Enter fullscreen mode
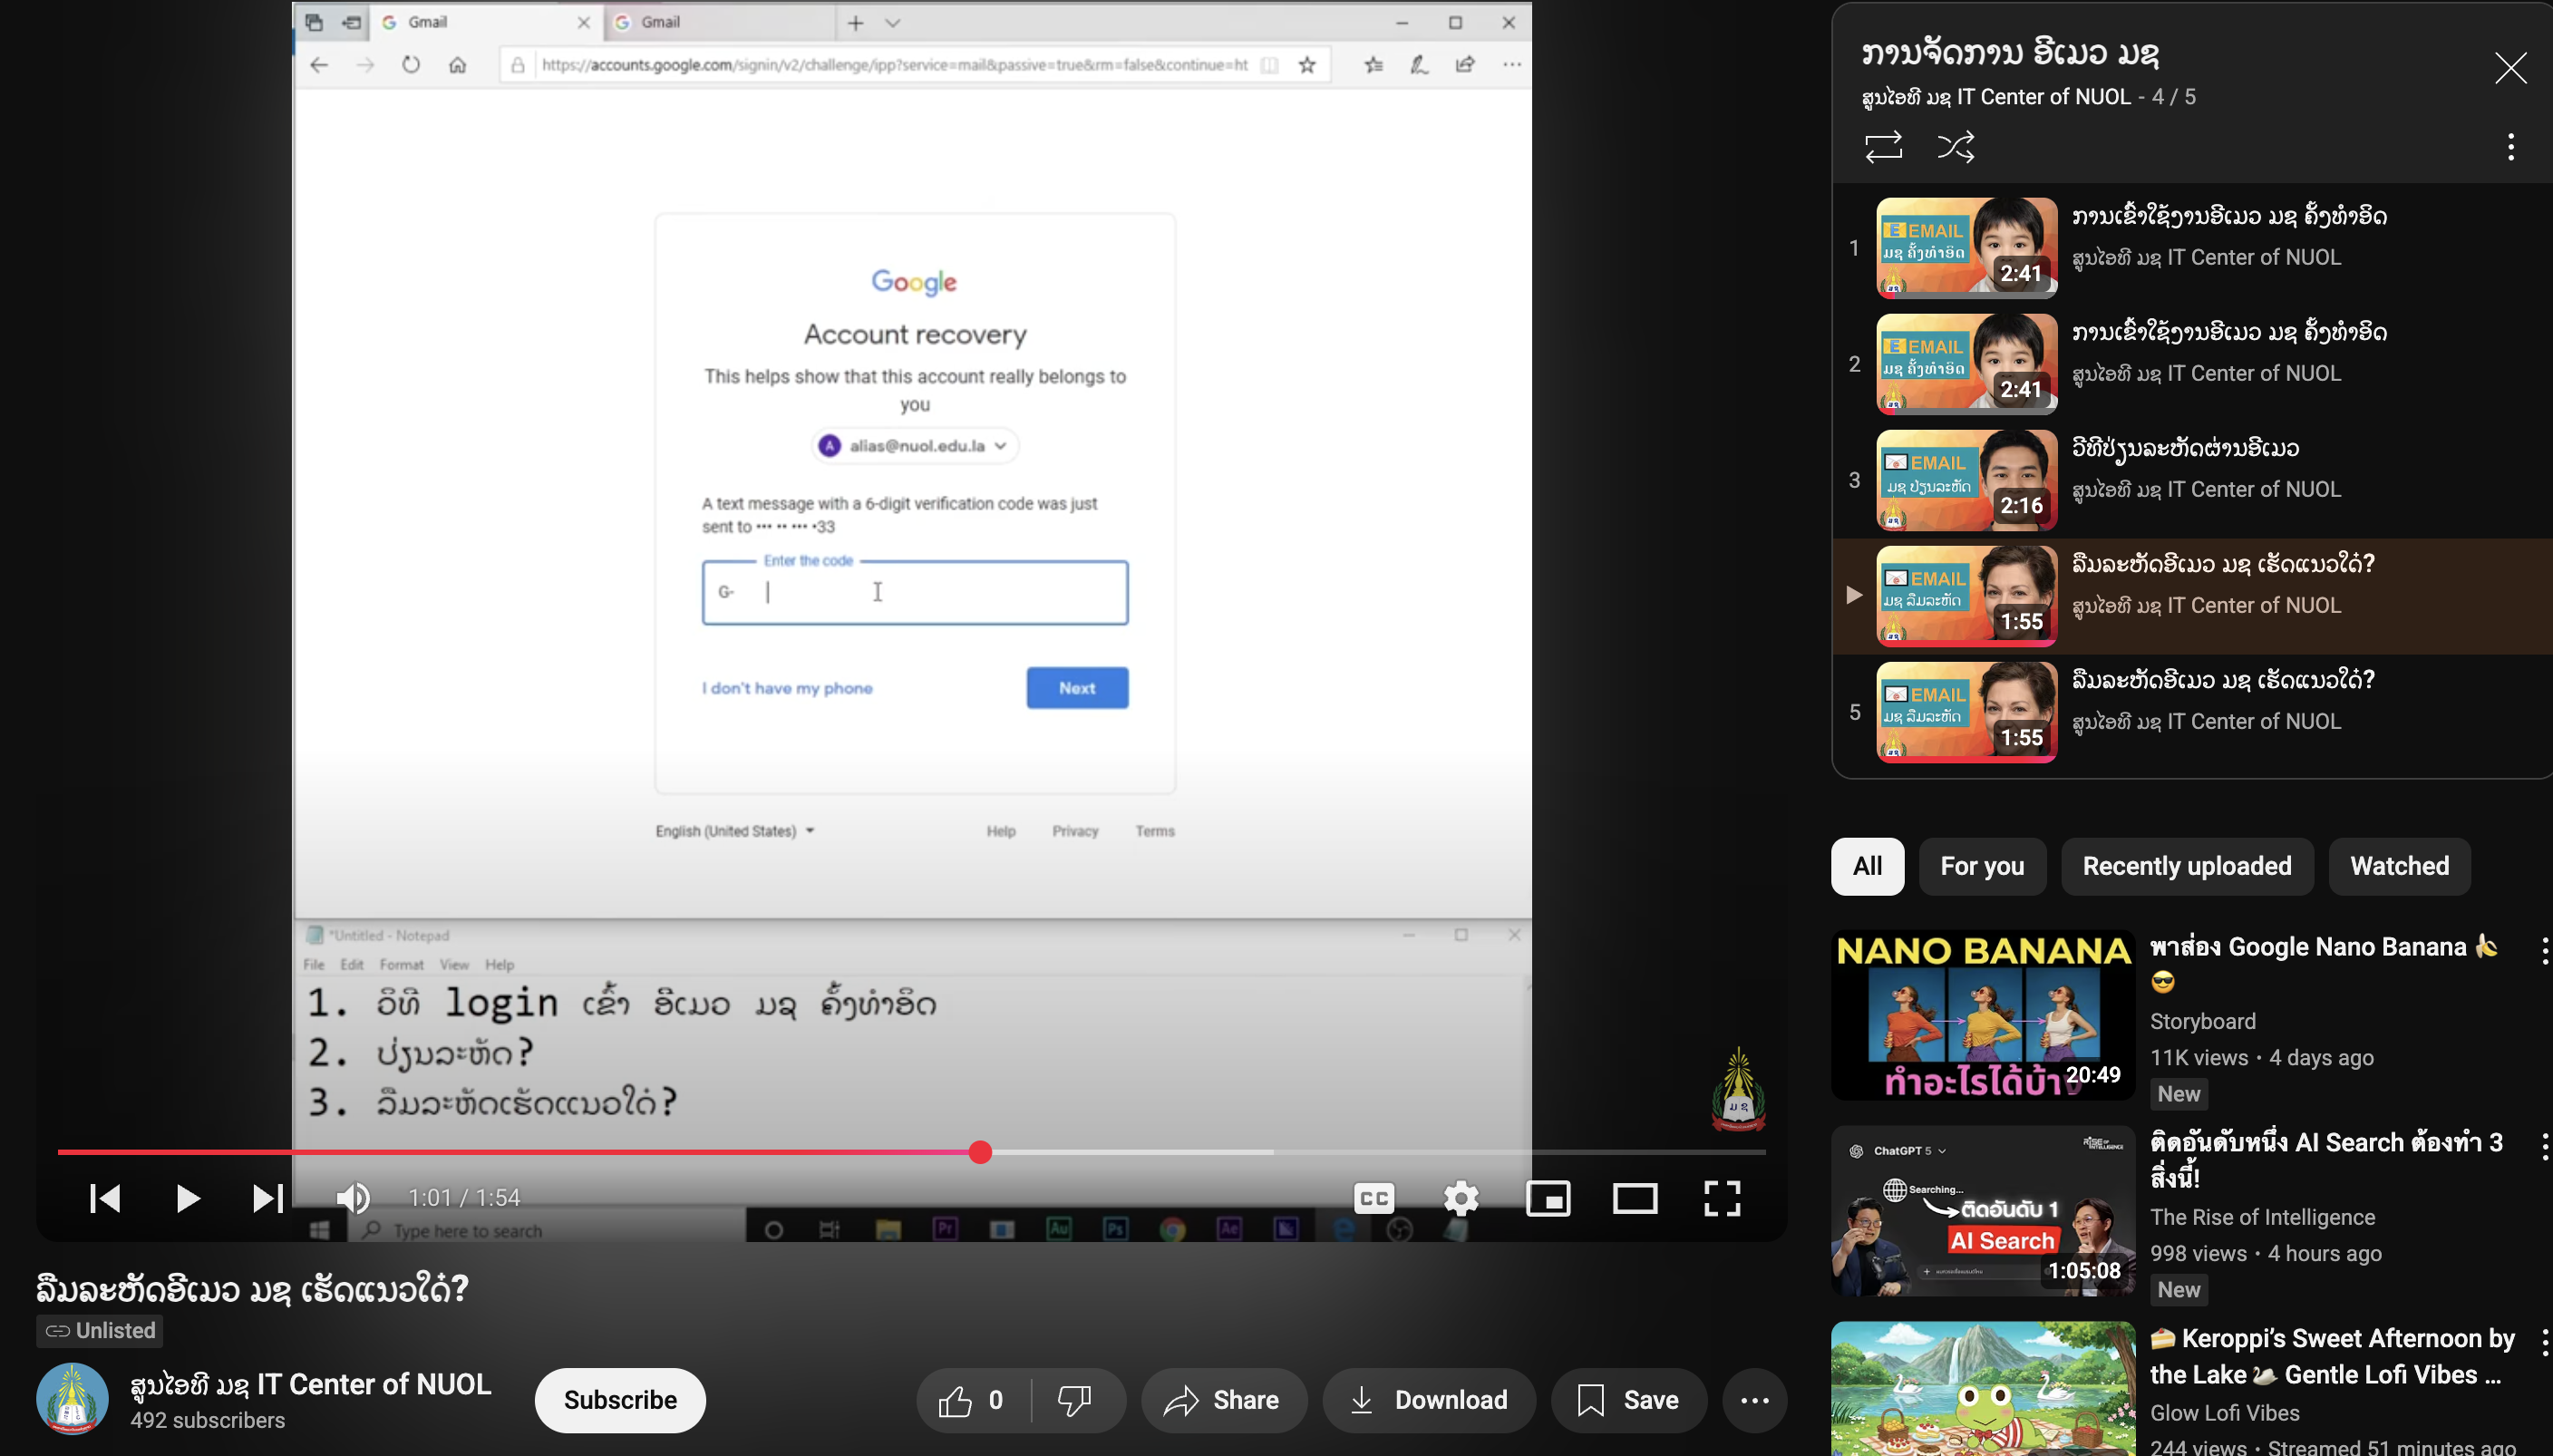 coord(1722,1198)
